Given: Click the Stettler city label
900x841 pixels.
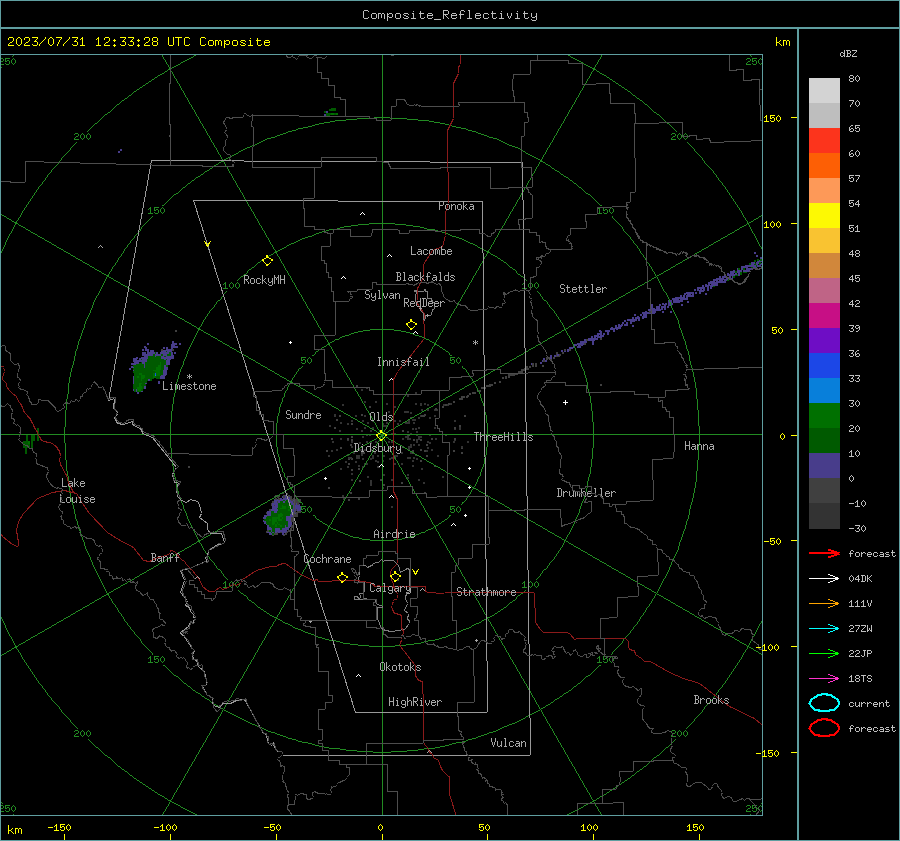Looking at the screenshot, I should pyautogui.click(x=583, y=289).
